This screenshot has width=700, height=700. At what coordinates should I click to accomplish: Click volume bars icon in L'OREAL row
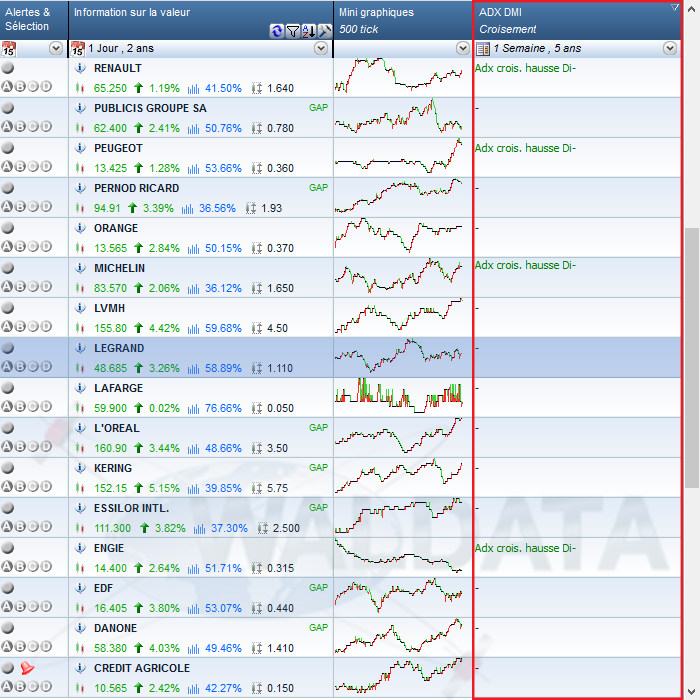click(193, 448)
